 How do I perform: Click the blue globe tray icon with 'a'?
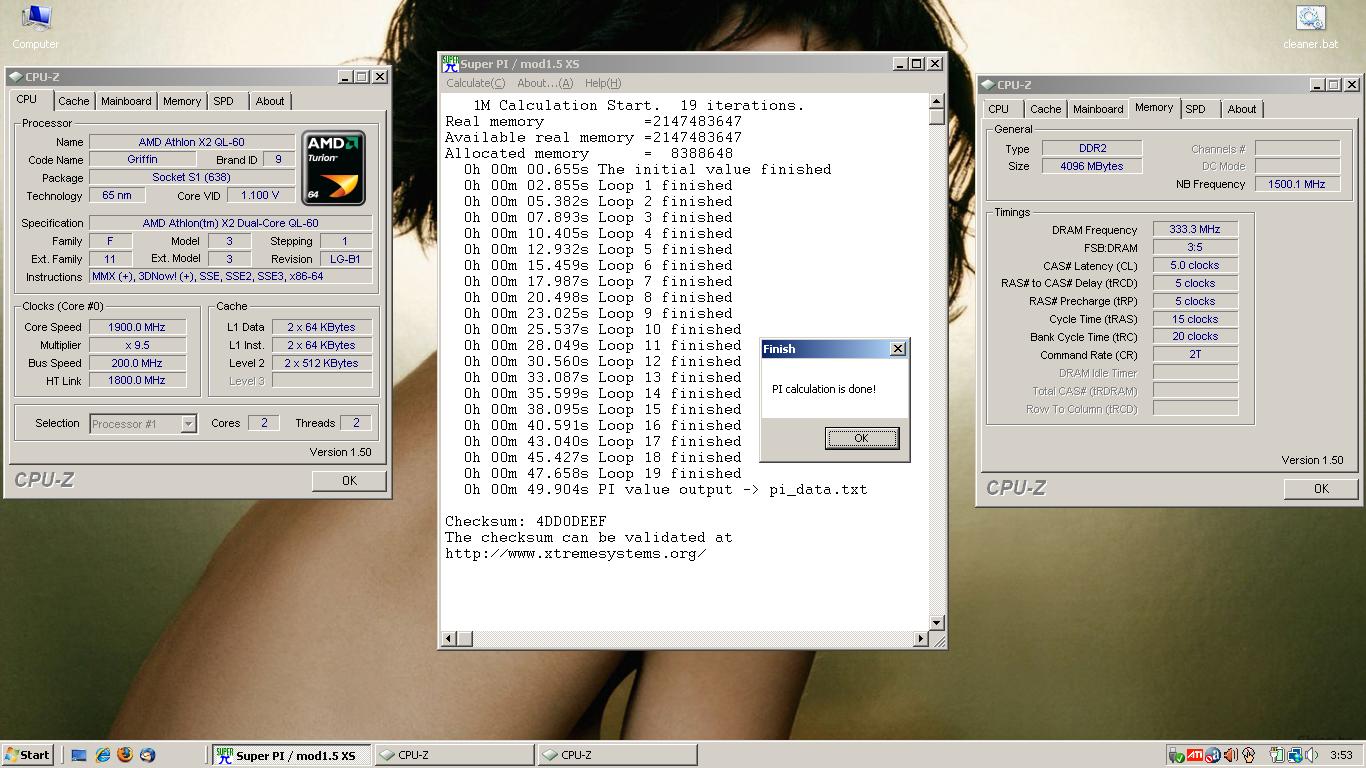(x=1213, y=755)
